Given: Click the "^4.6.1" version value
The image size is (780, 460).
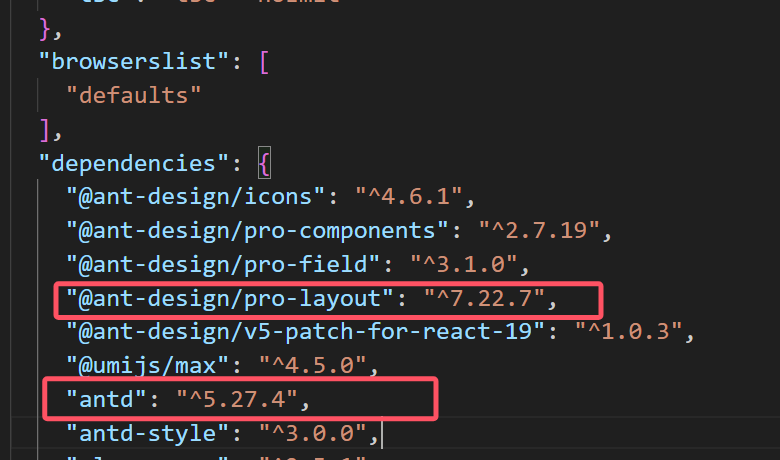Looking at the screenshot, I should [409, 197].
